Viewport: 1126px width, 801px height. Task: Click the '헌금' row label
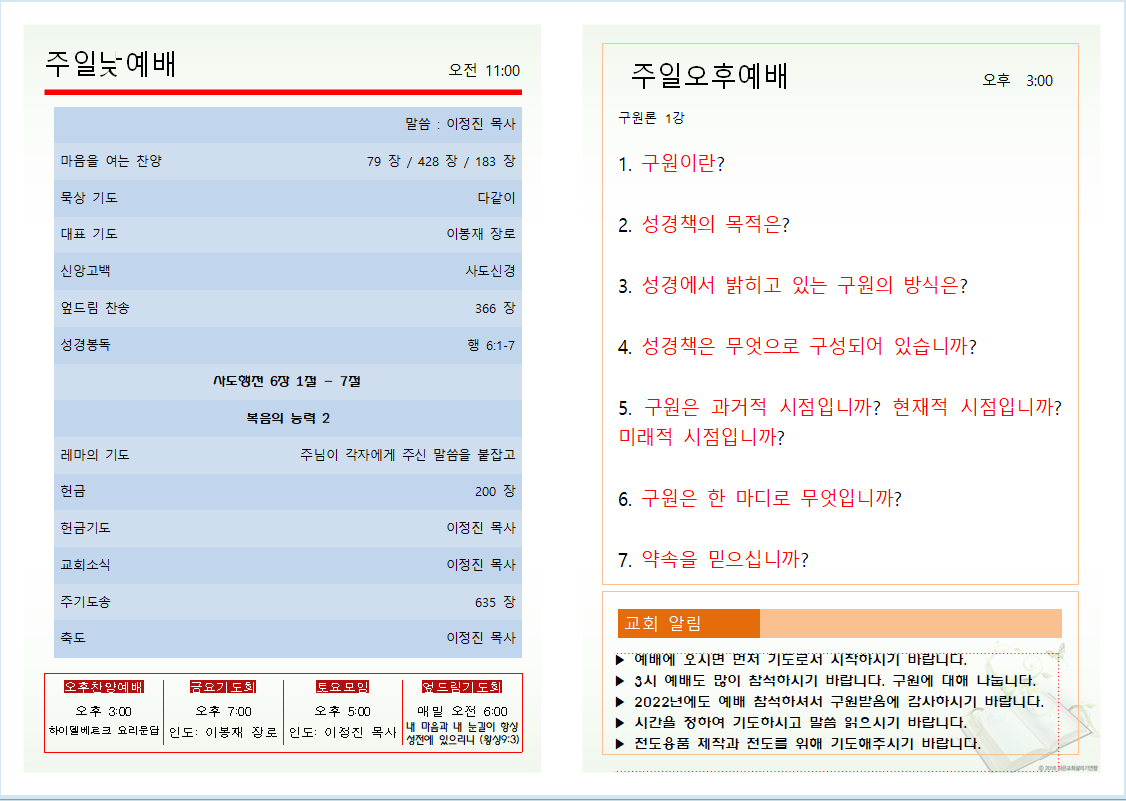point(73,491)
